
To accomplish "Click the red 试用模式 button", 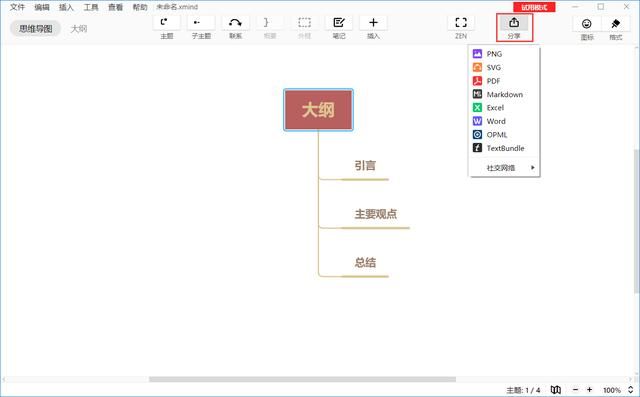I will (534, 7).
